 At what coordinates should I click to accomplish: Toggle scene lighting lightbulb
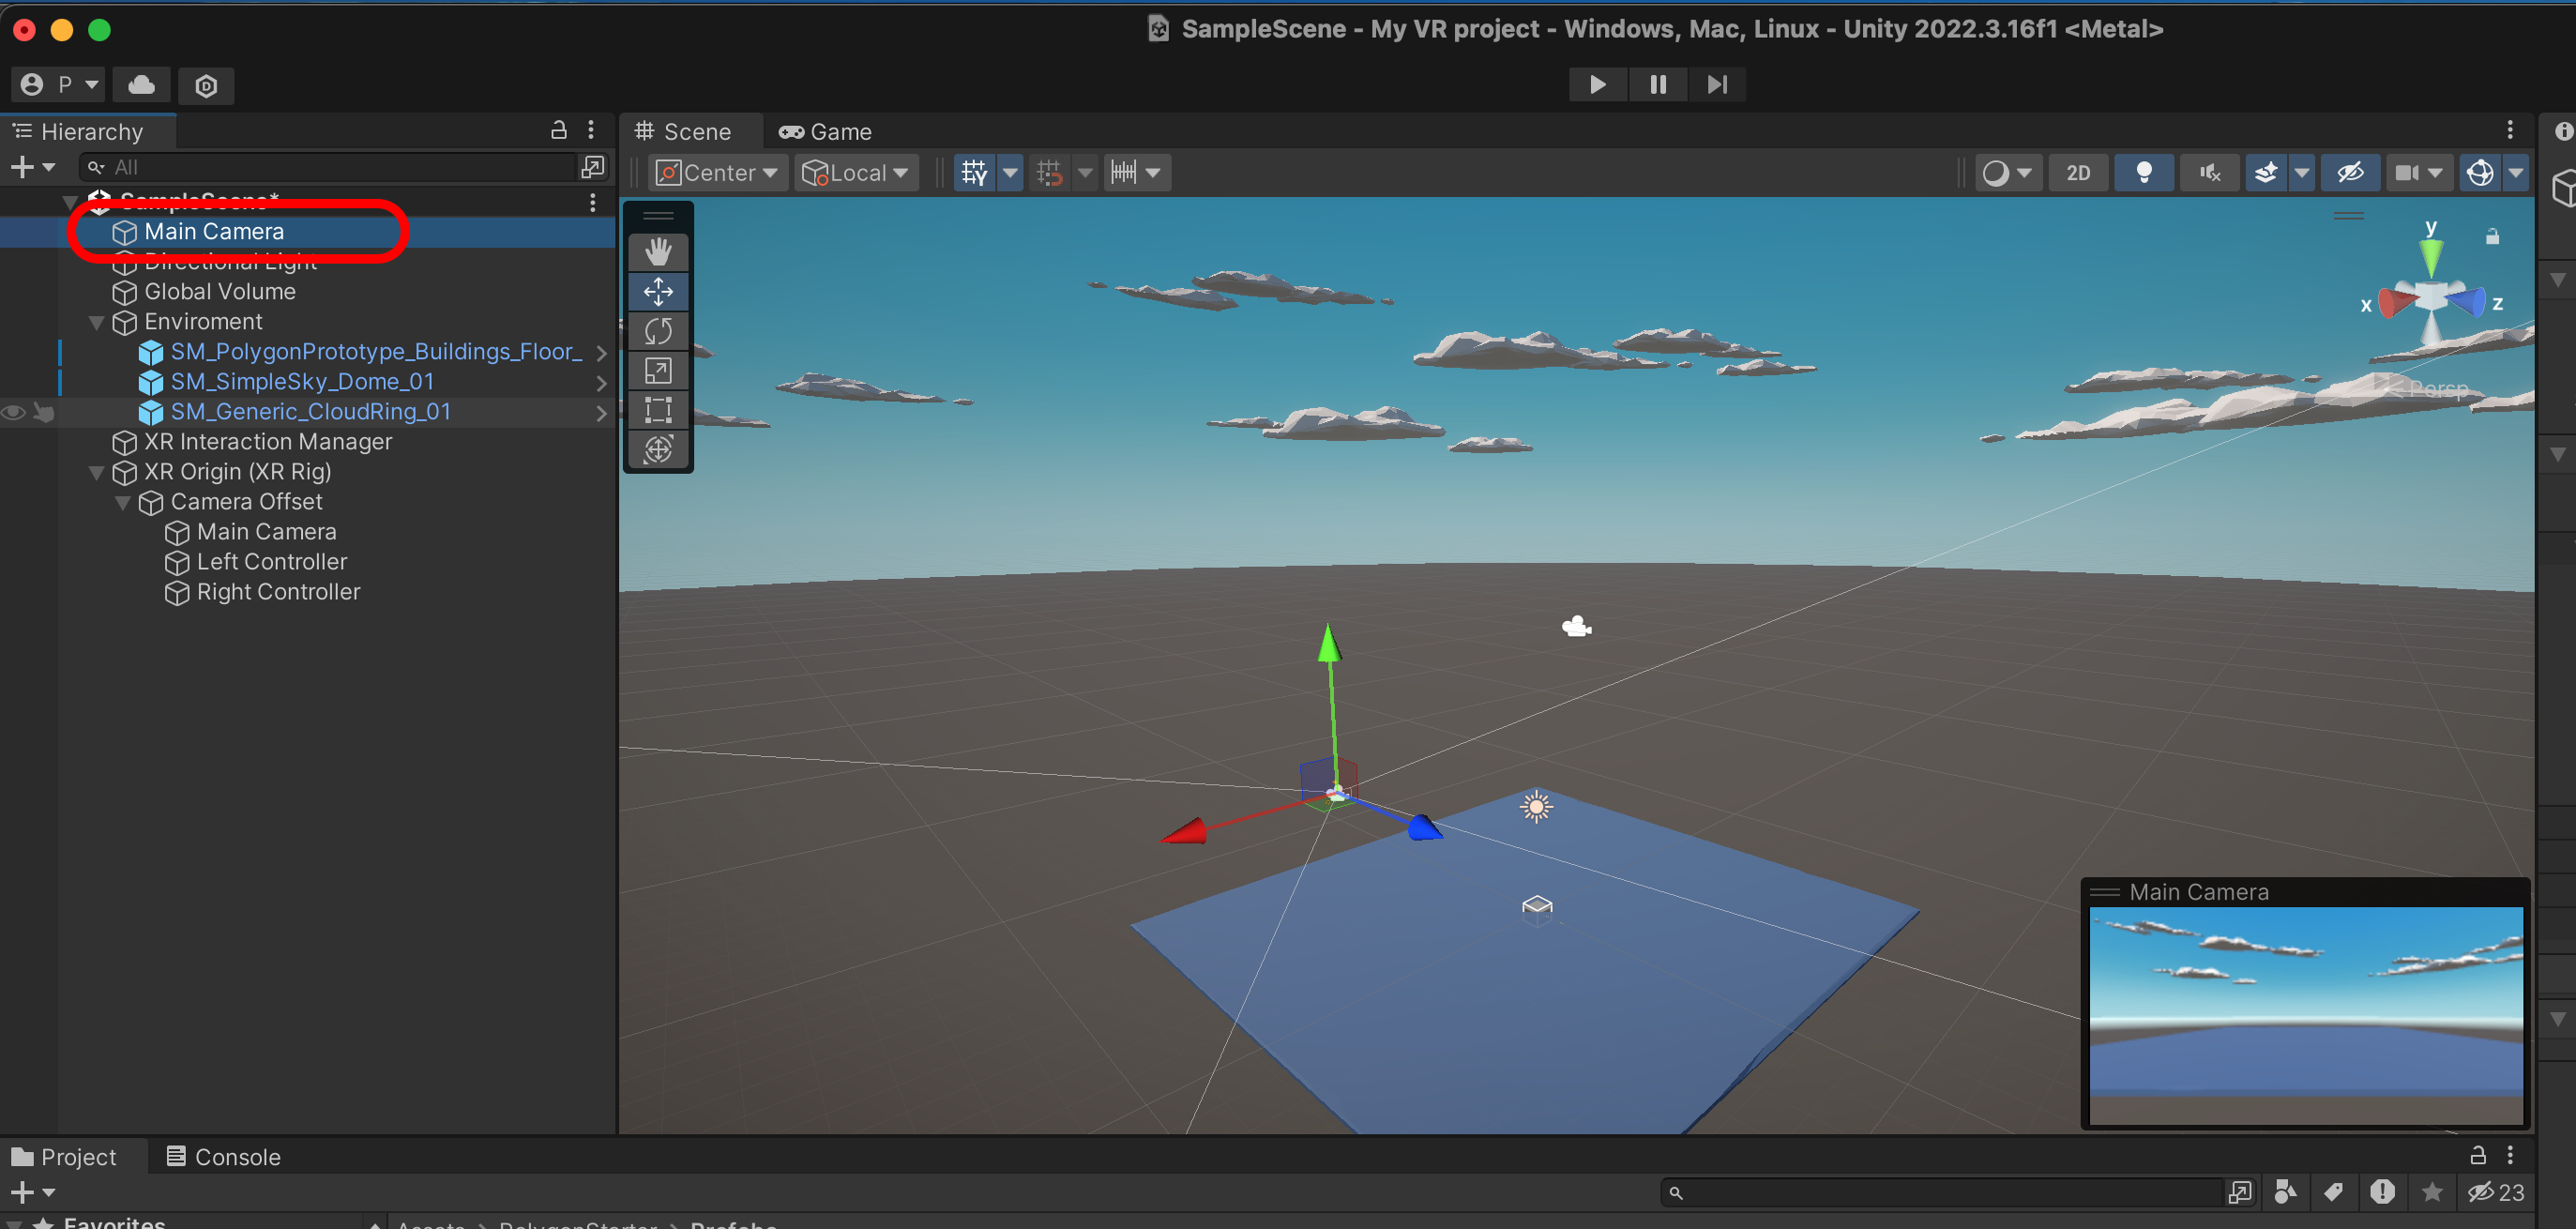[2143, 173]
